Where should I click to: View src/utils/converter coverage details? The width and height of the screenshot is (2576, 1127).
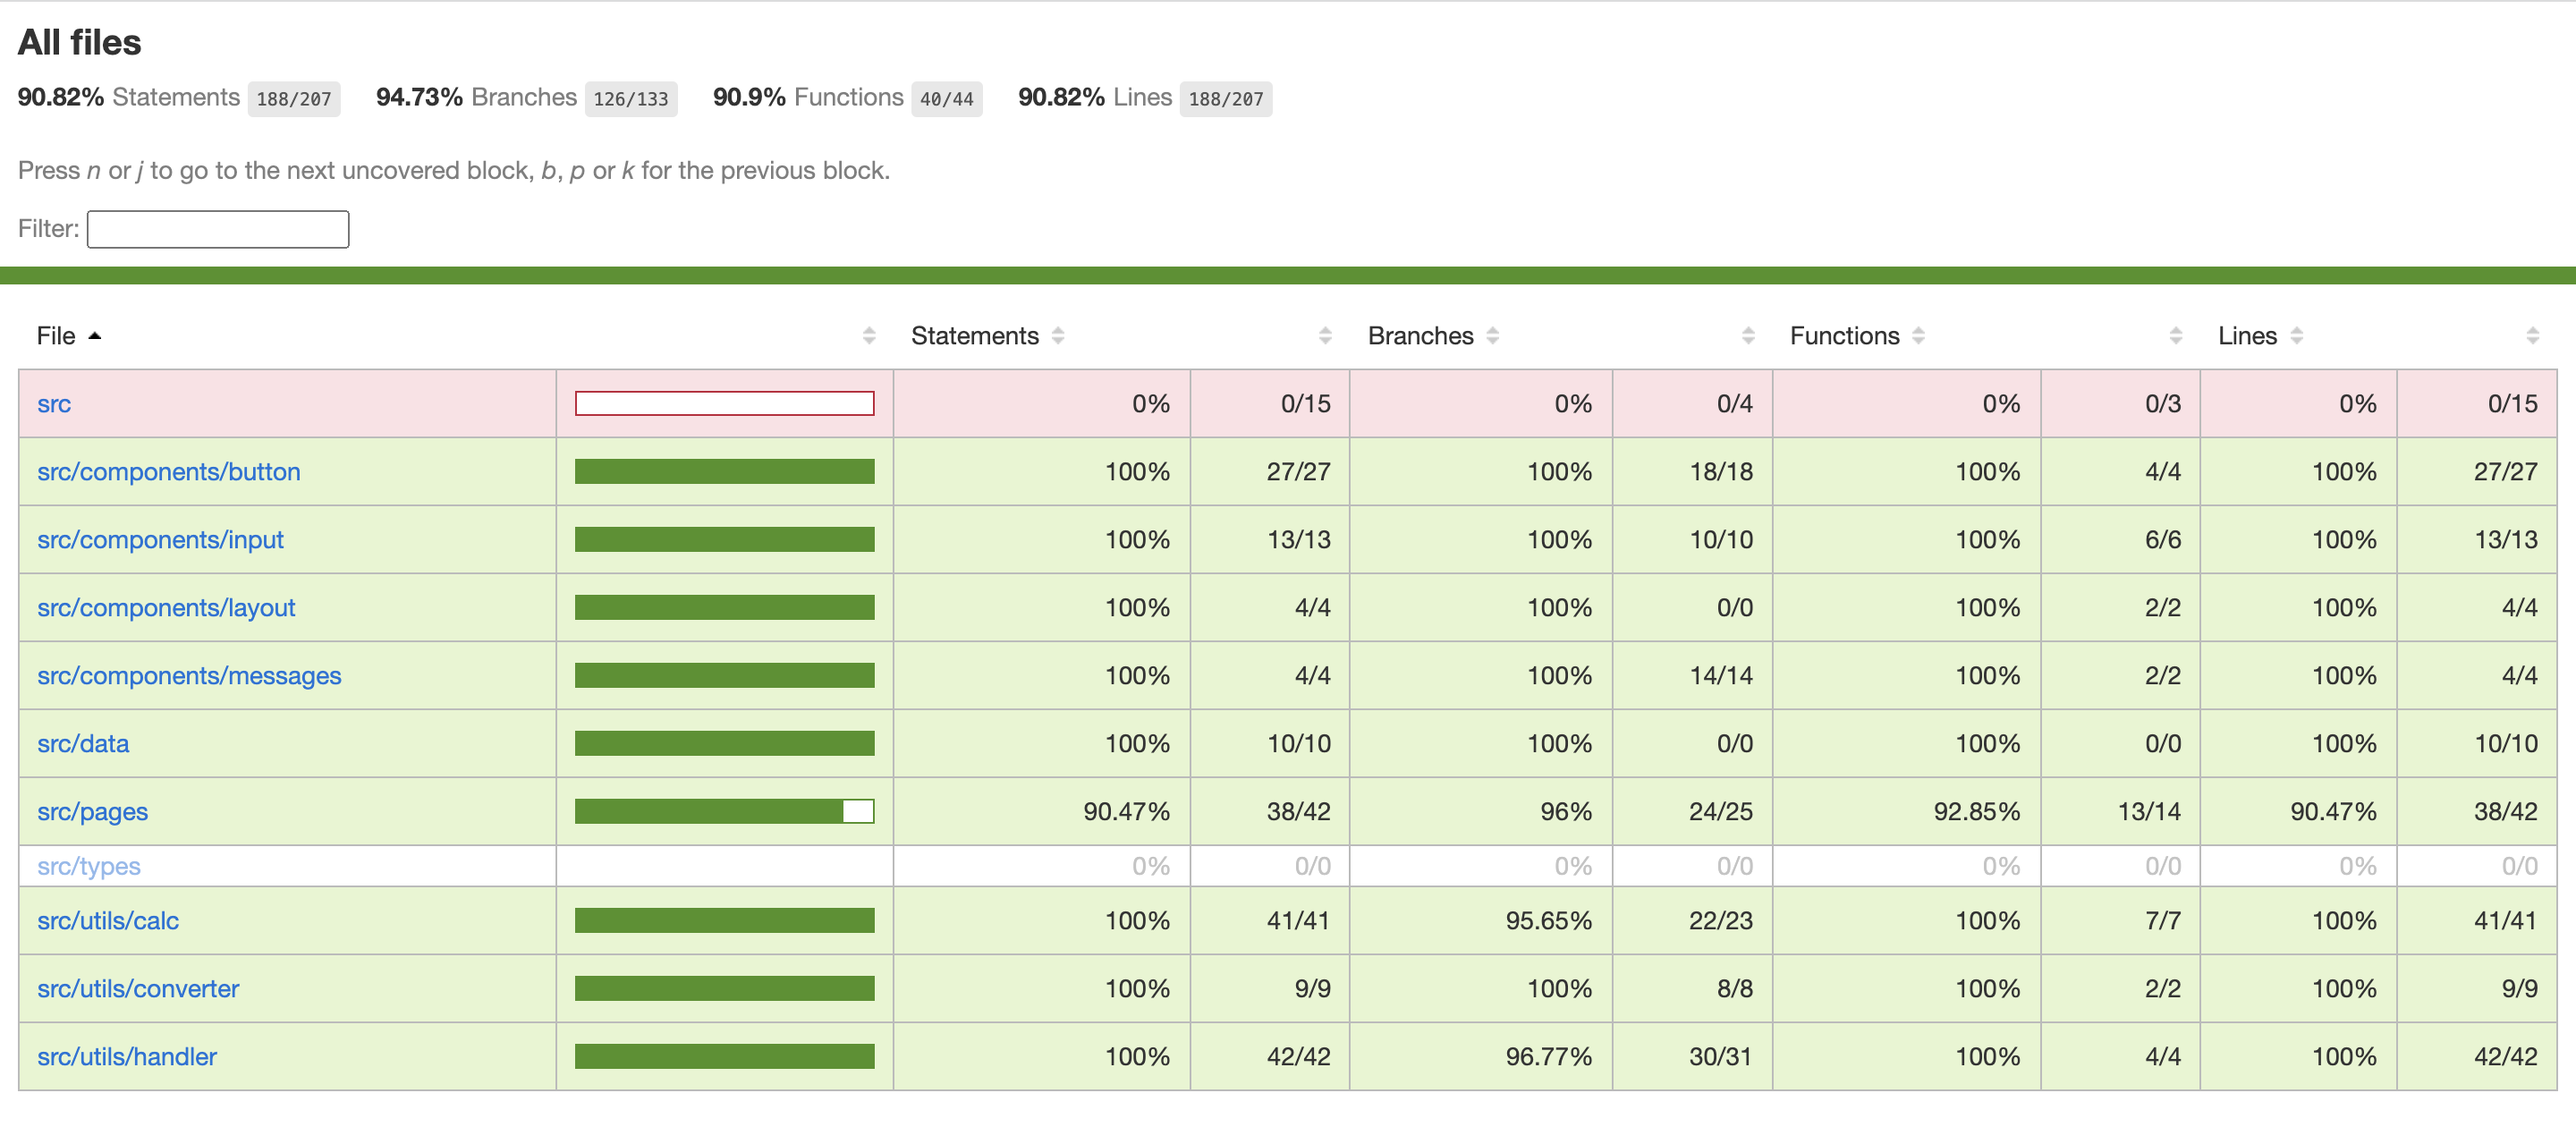tap(138, 988)
